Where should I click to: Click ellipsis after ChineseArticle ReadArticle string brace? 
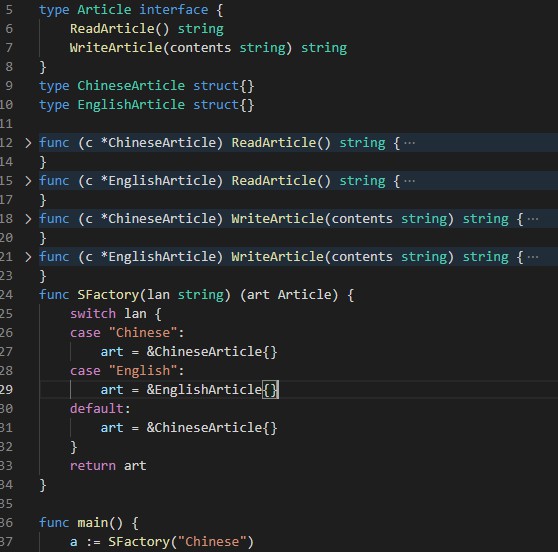pos(410,143)
